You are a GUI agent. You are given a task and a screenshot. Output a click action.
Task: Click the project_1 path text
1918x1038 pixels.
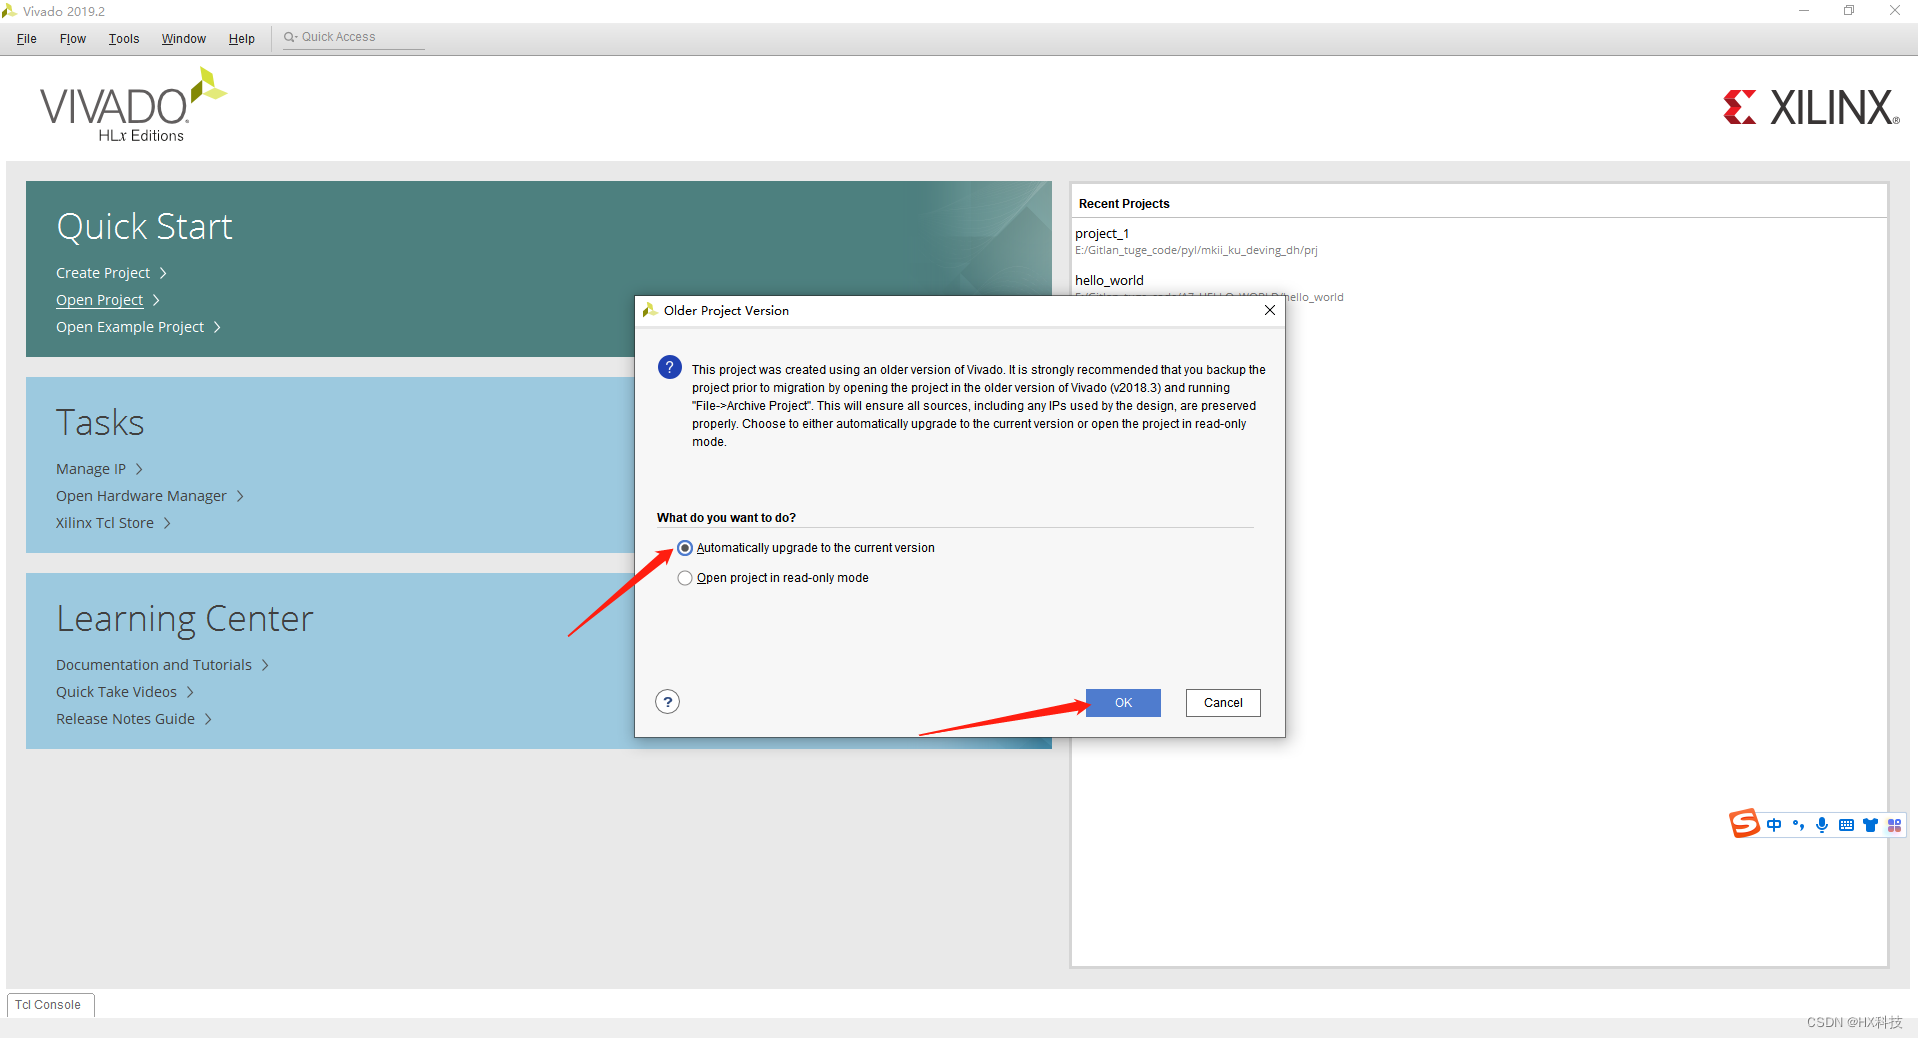coord(1196,251)
